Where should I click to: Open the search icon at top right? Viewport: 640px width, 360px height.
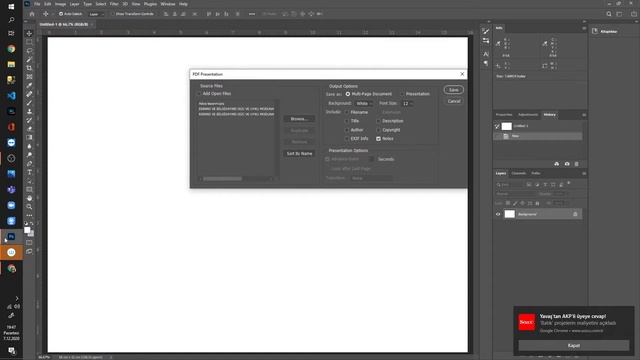[609, 14]
